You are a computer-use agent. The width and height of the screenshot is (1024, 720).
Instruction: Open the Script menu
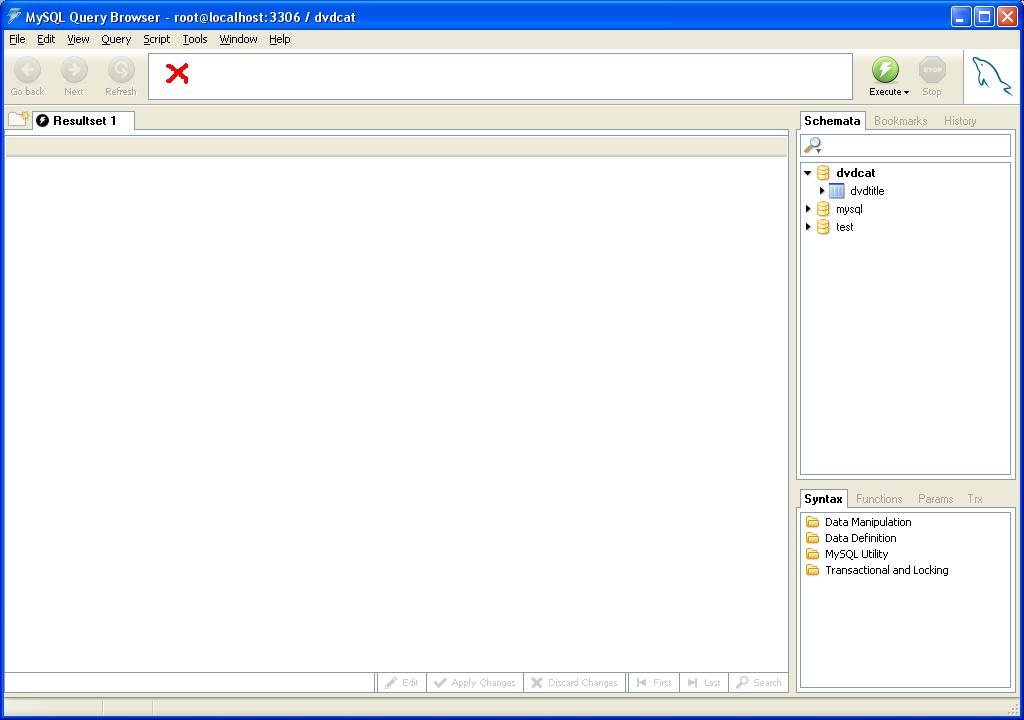[x=157, y=39]
